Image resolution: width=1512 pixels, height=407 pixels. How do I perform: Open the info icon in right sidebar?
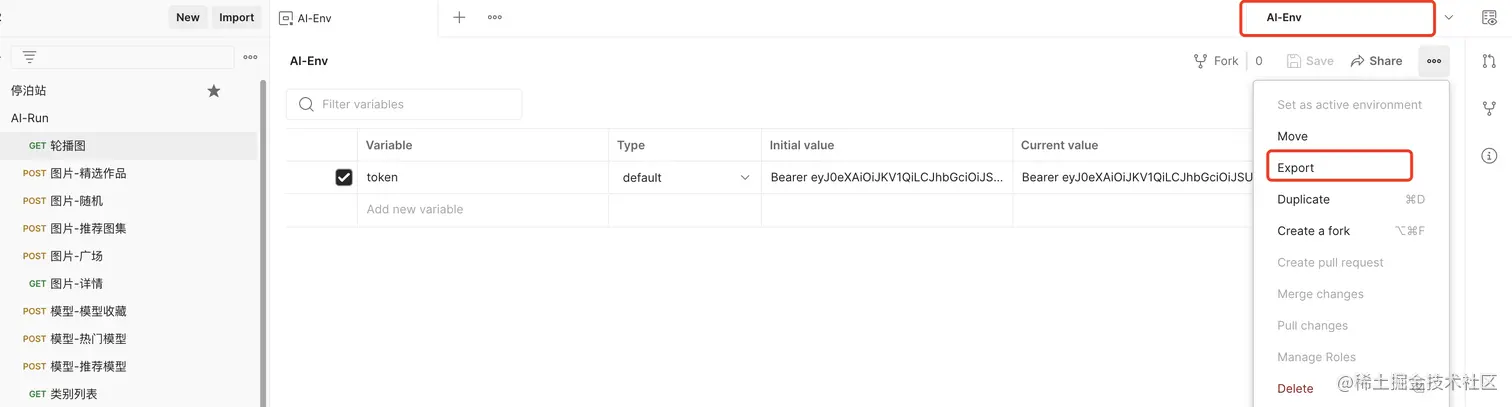coord(1489,155)
